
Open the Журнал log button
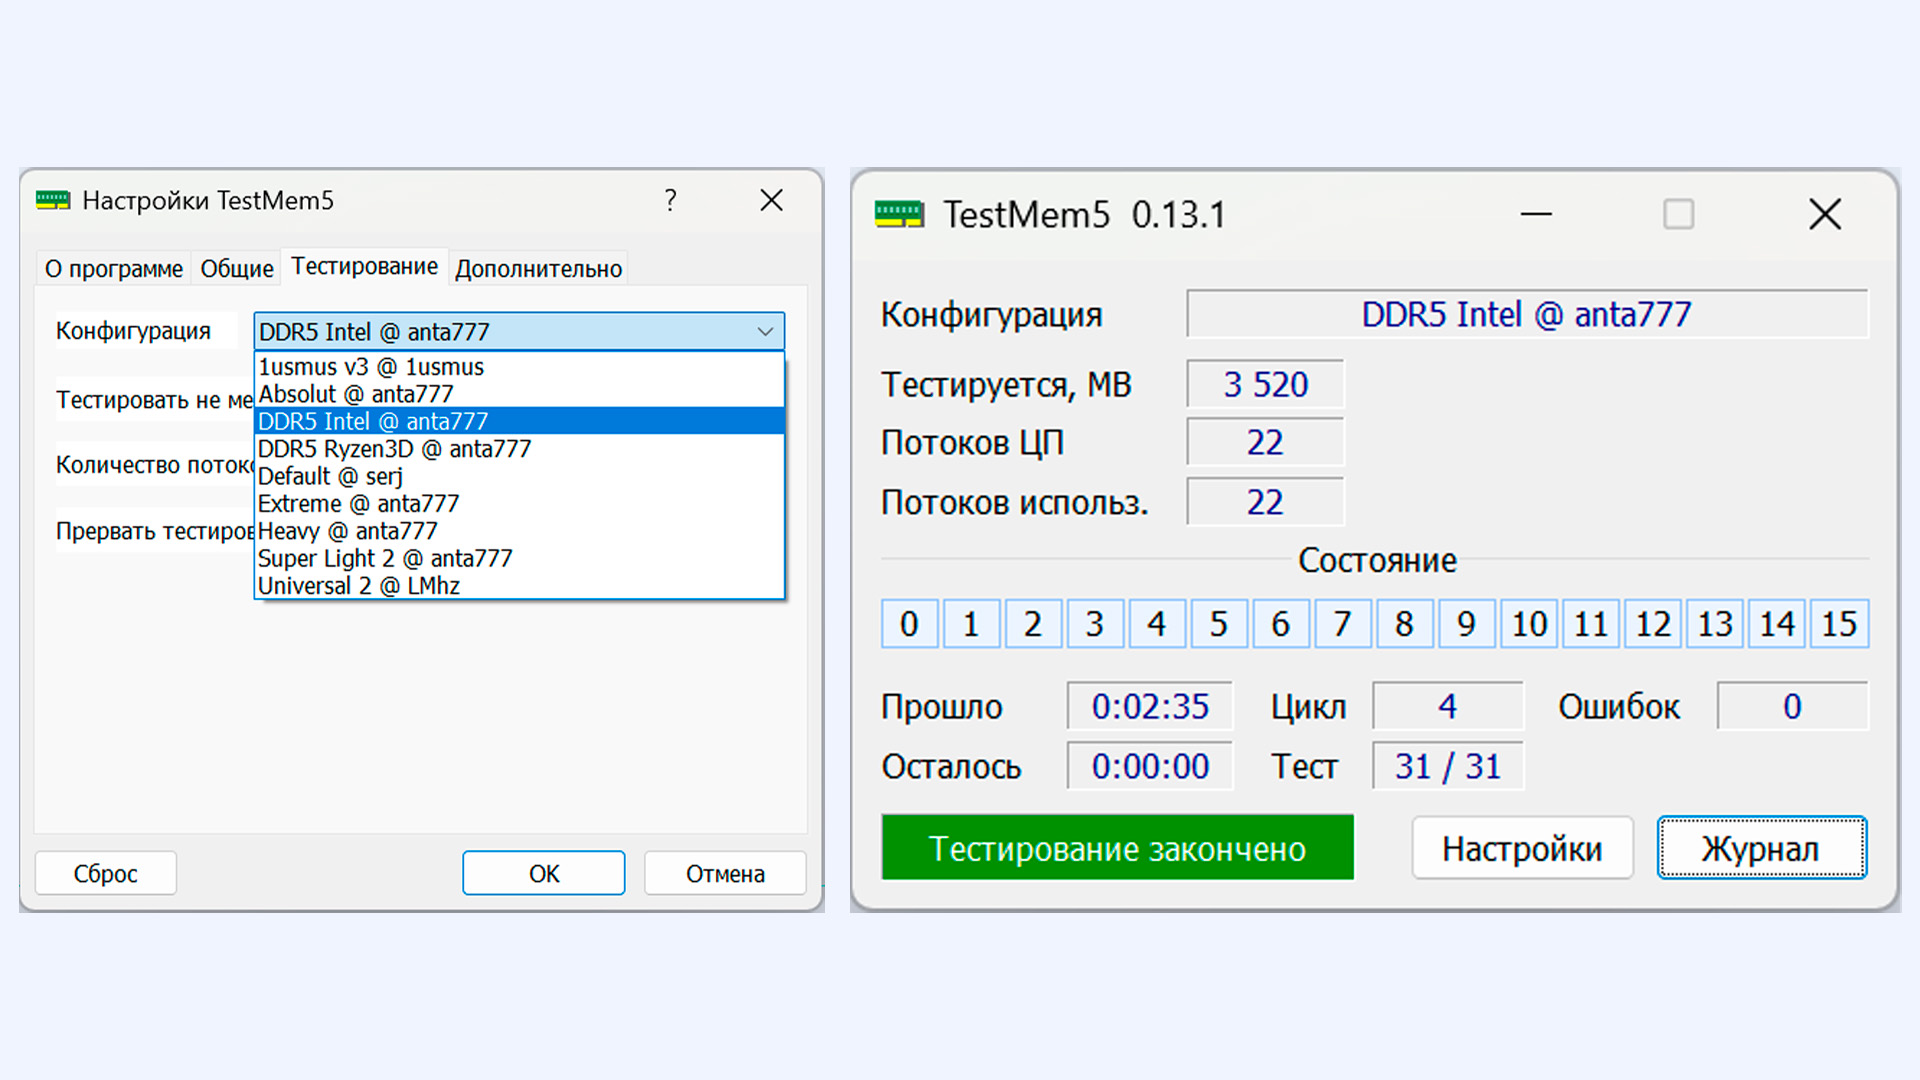(1761, 848)
